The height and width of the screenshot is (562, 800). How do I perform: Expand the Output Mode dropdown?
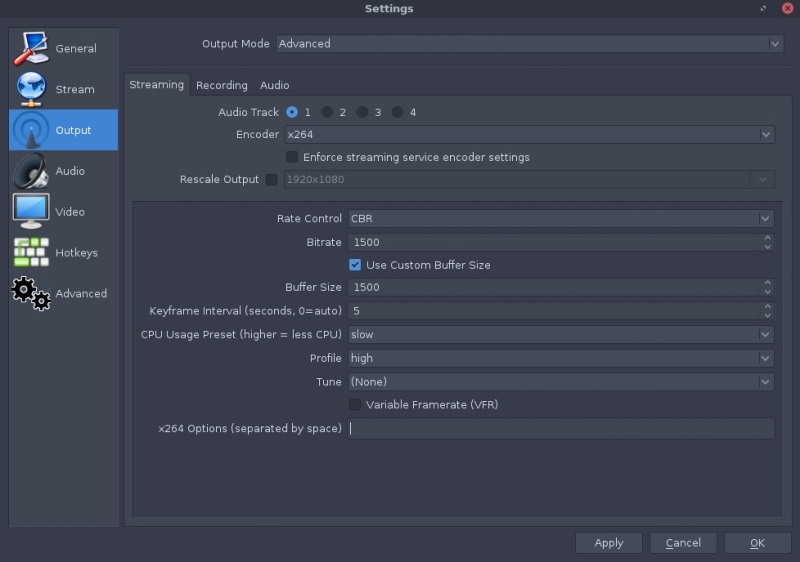(x=528, y=44)
